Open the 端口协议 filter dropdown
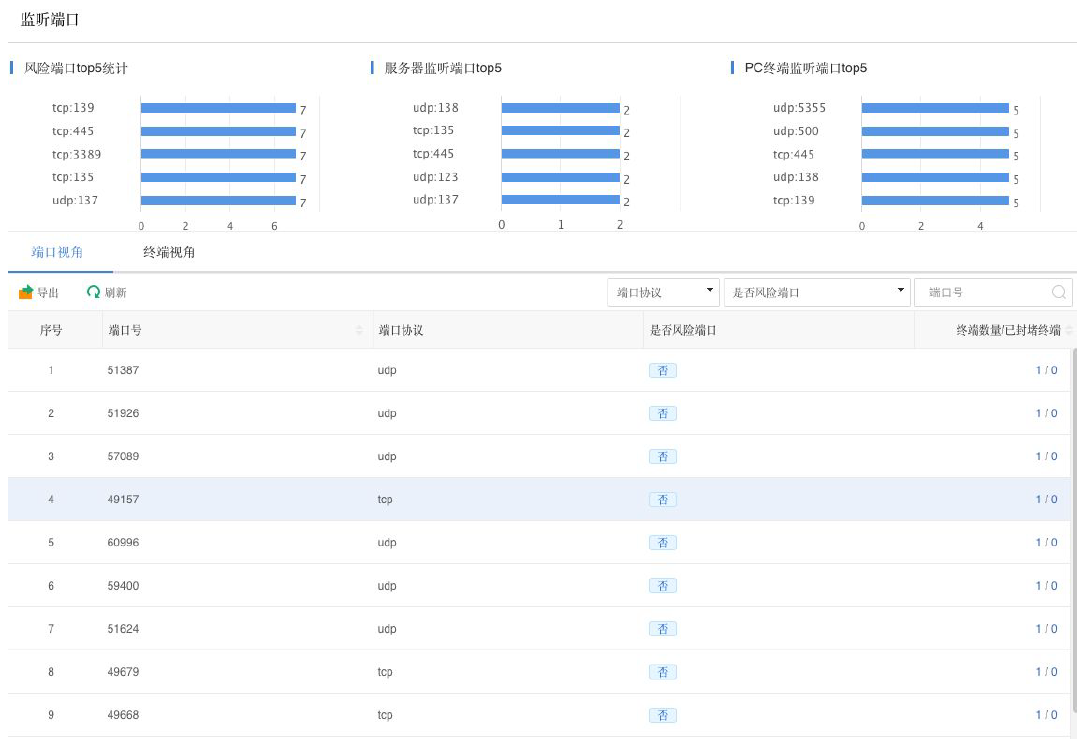 664,292
